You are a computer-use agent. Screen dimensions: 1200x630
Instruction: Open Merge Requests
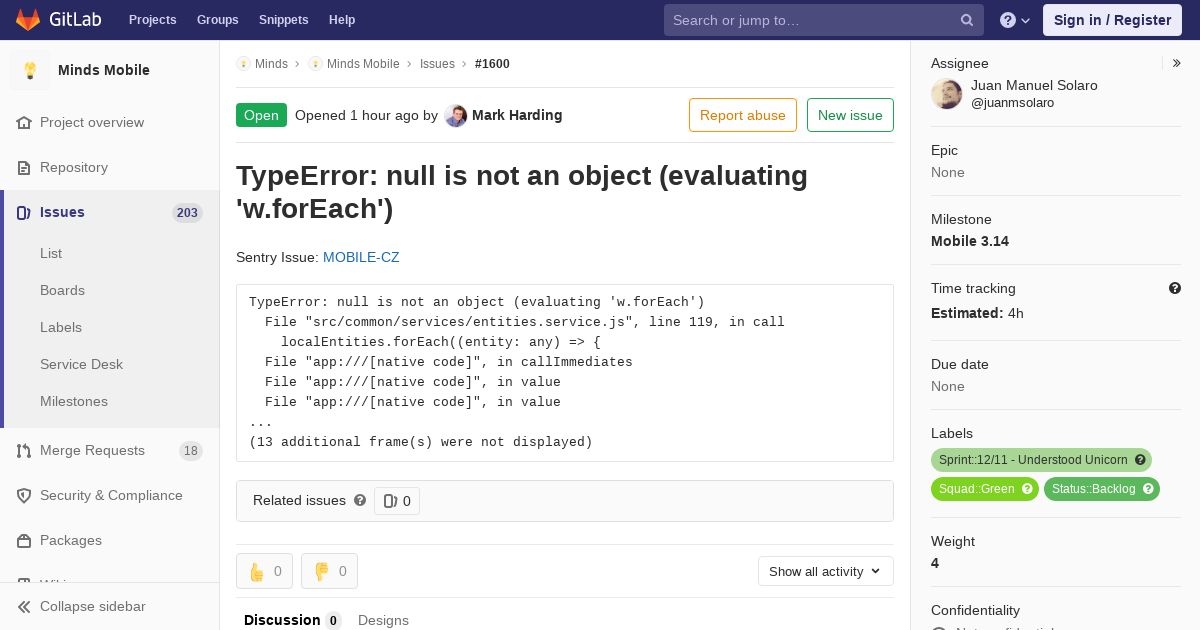click(92, 450)
